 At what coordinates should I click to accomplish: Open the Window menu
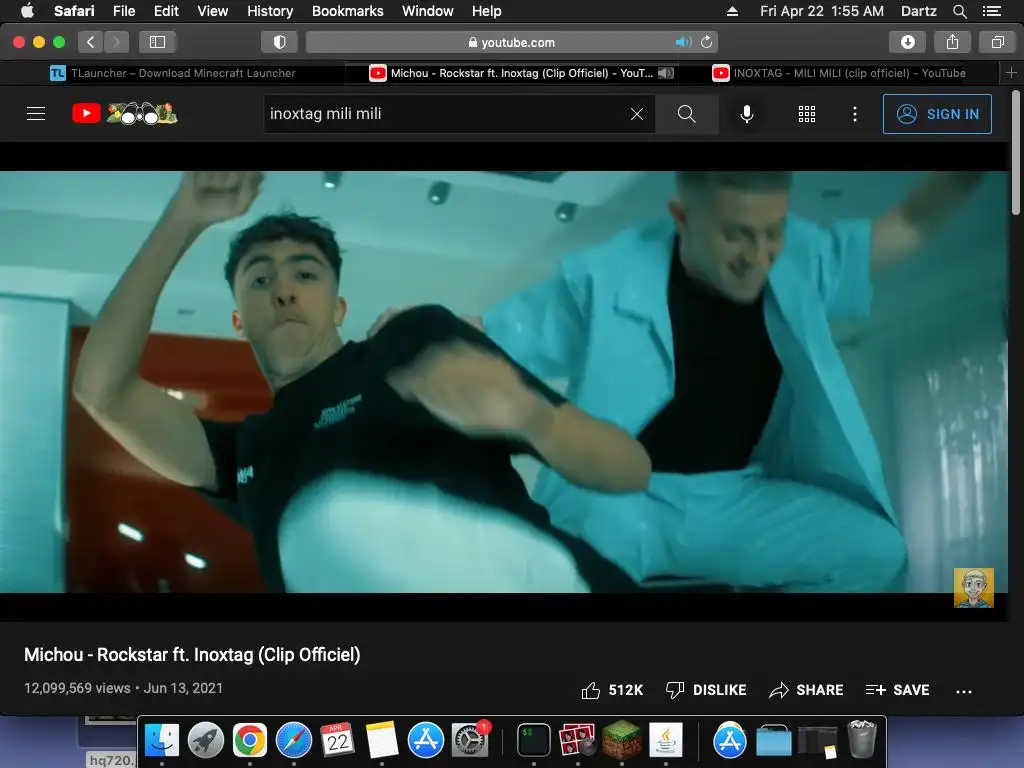pos(427,11)
